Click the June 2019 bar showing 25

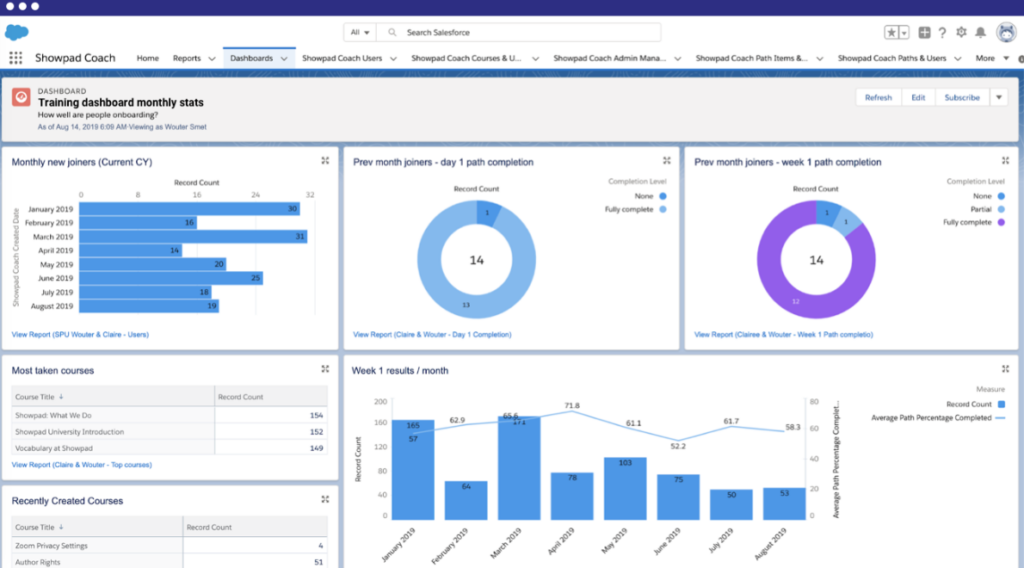point(171,278)
